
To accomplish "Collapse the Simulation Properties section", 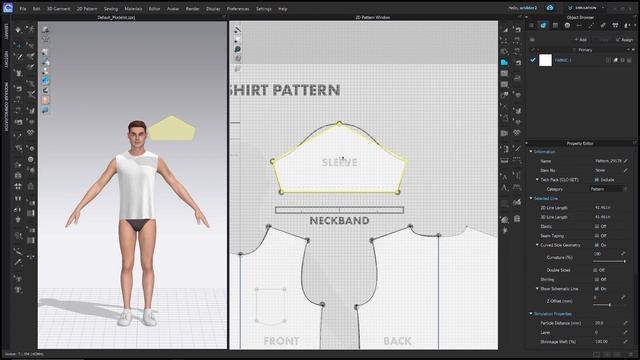I will pos(531,313).
